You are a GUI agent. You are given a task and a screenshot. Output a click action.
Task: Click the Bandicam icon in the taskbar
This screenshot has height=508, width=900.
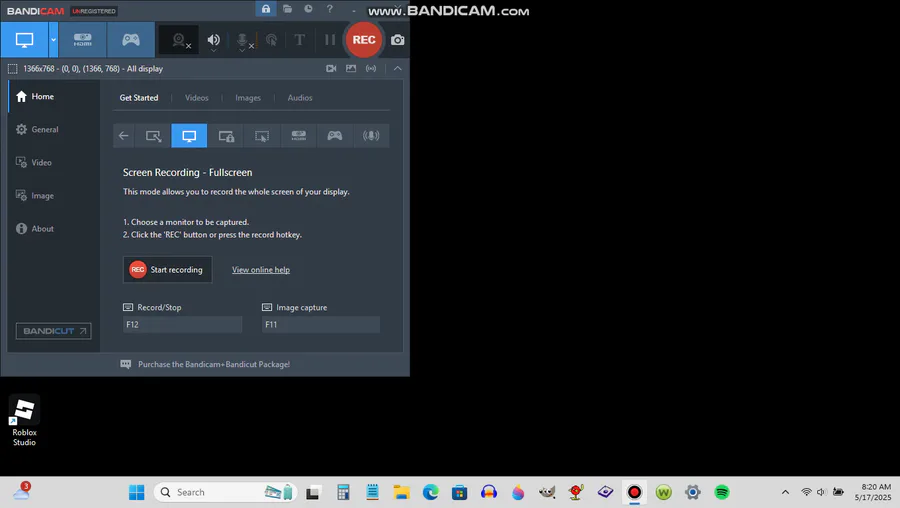(634, 493)
